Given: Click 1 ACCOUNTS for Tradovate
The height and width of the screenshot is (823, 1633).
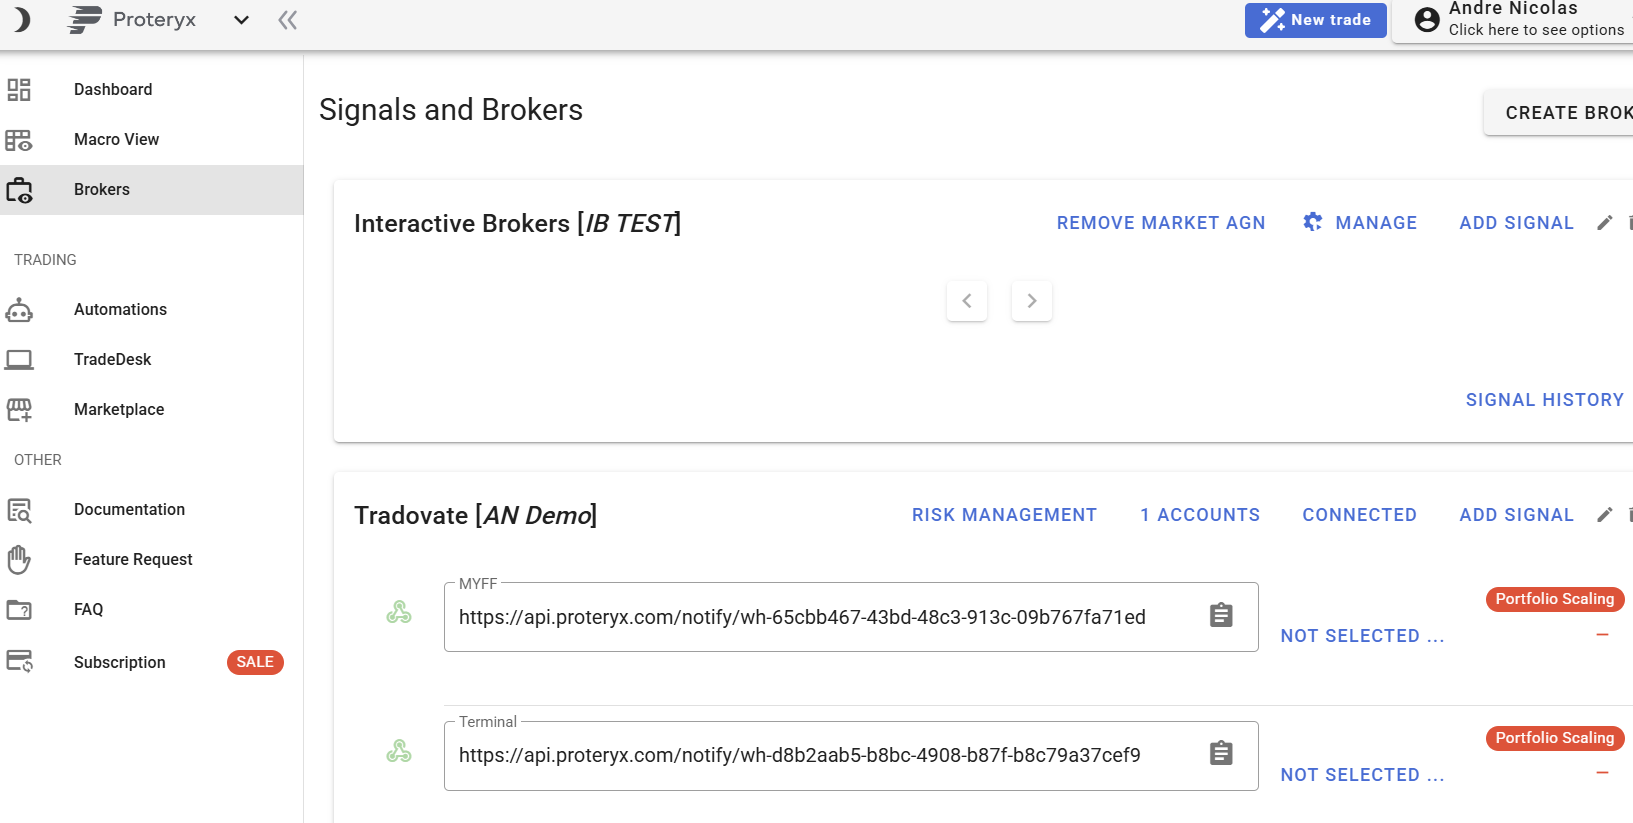Looking at the screenshot, I should pyautogui.click(x=1200, y=515).
